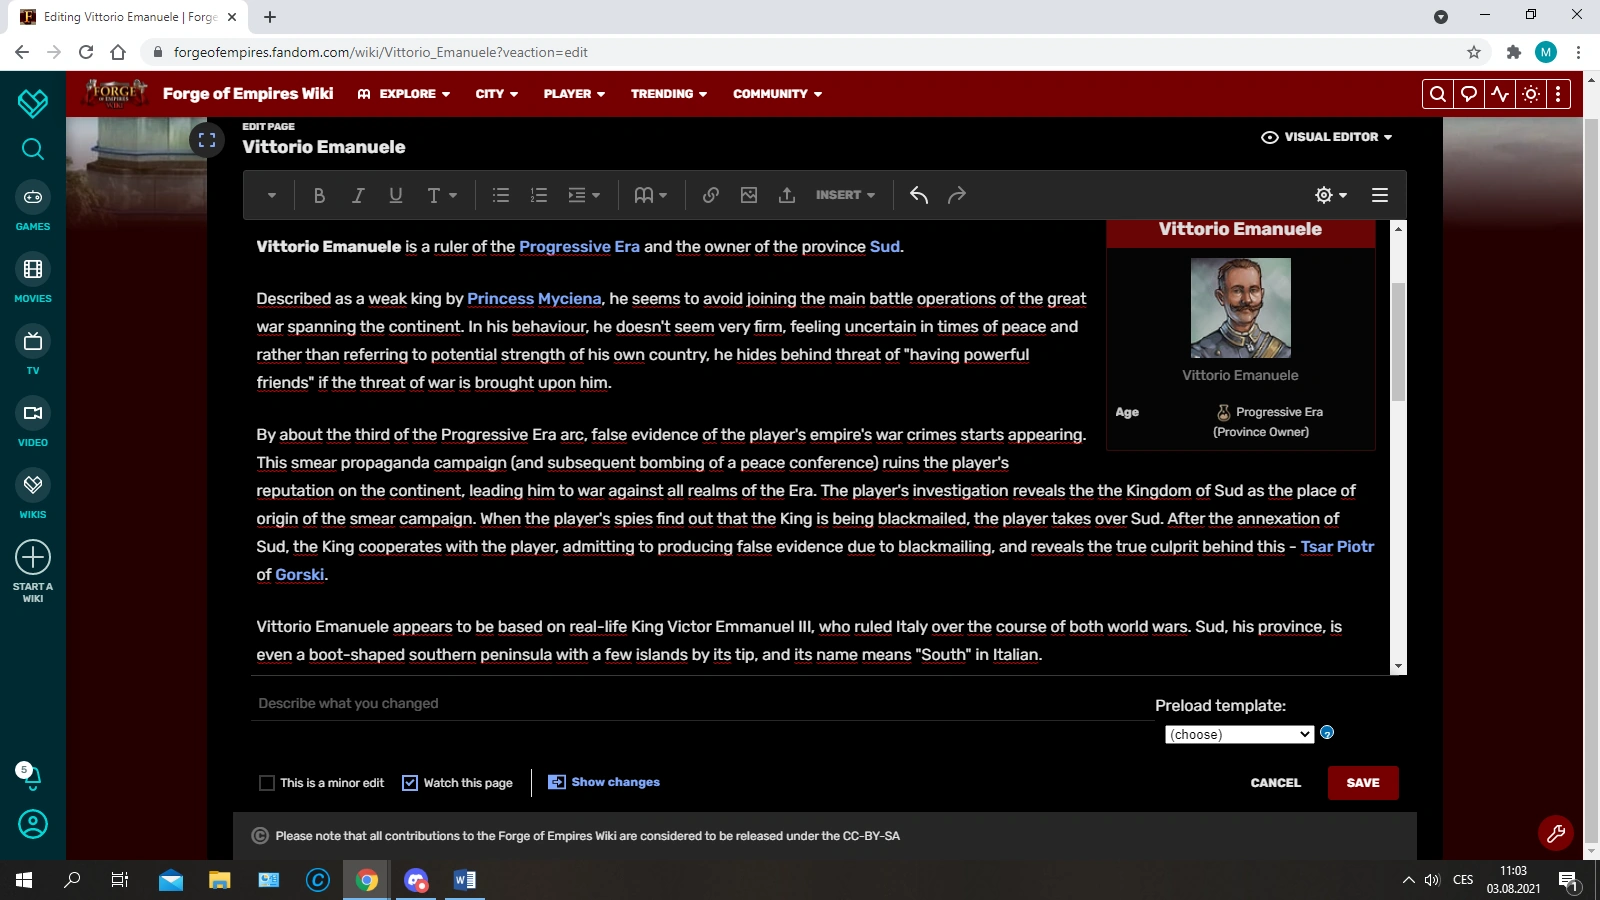Open recent wiki activity icon

click(1500, 94)
